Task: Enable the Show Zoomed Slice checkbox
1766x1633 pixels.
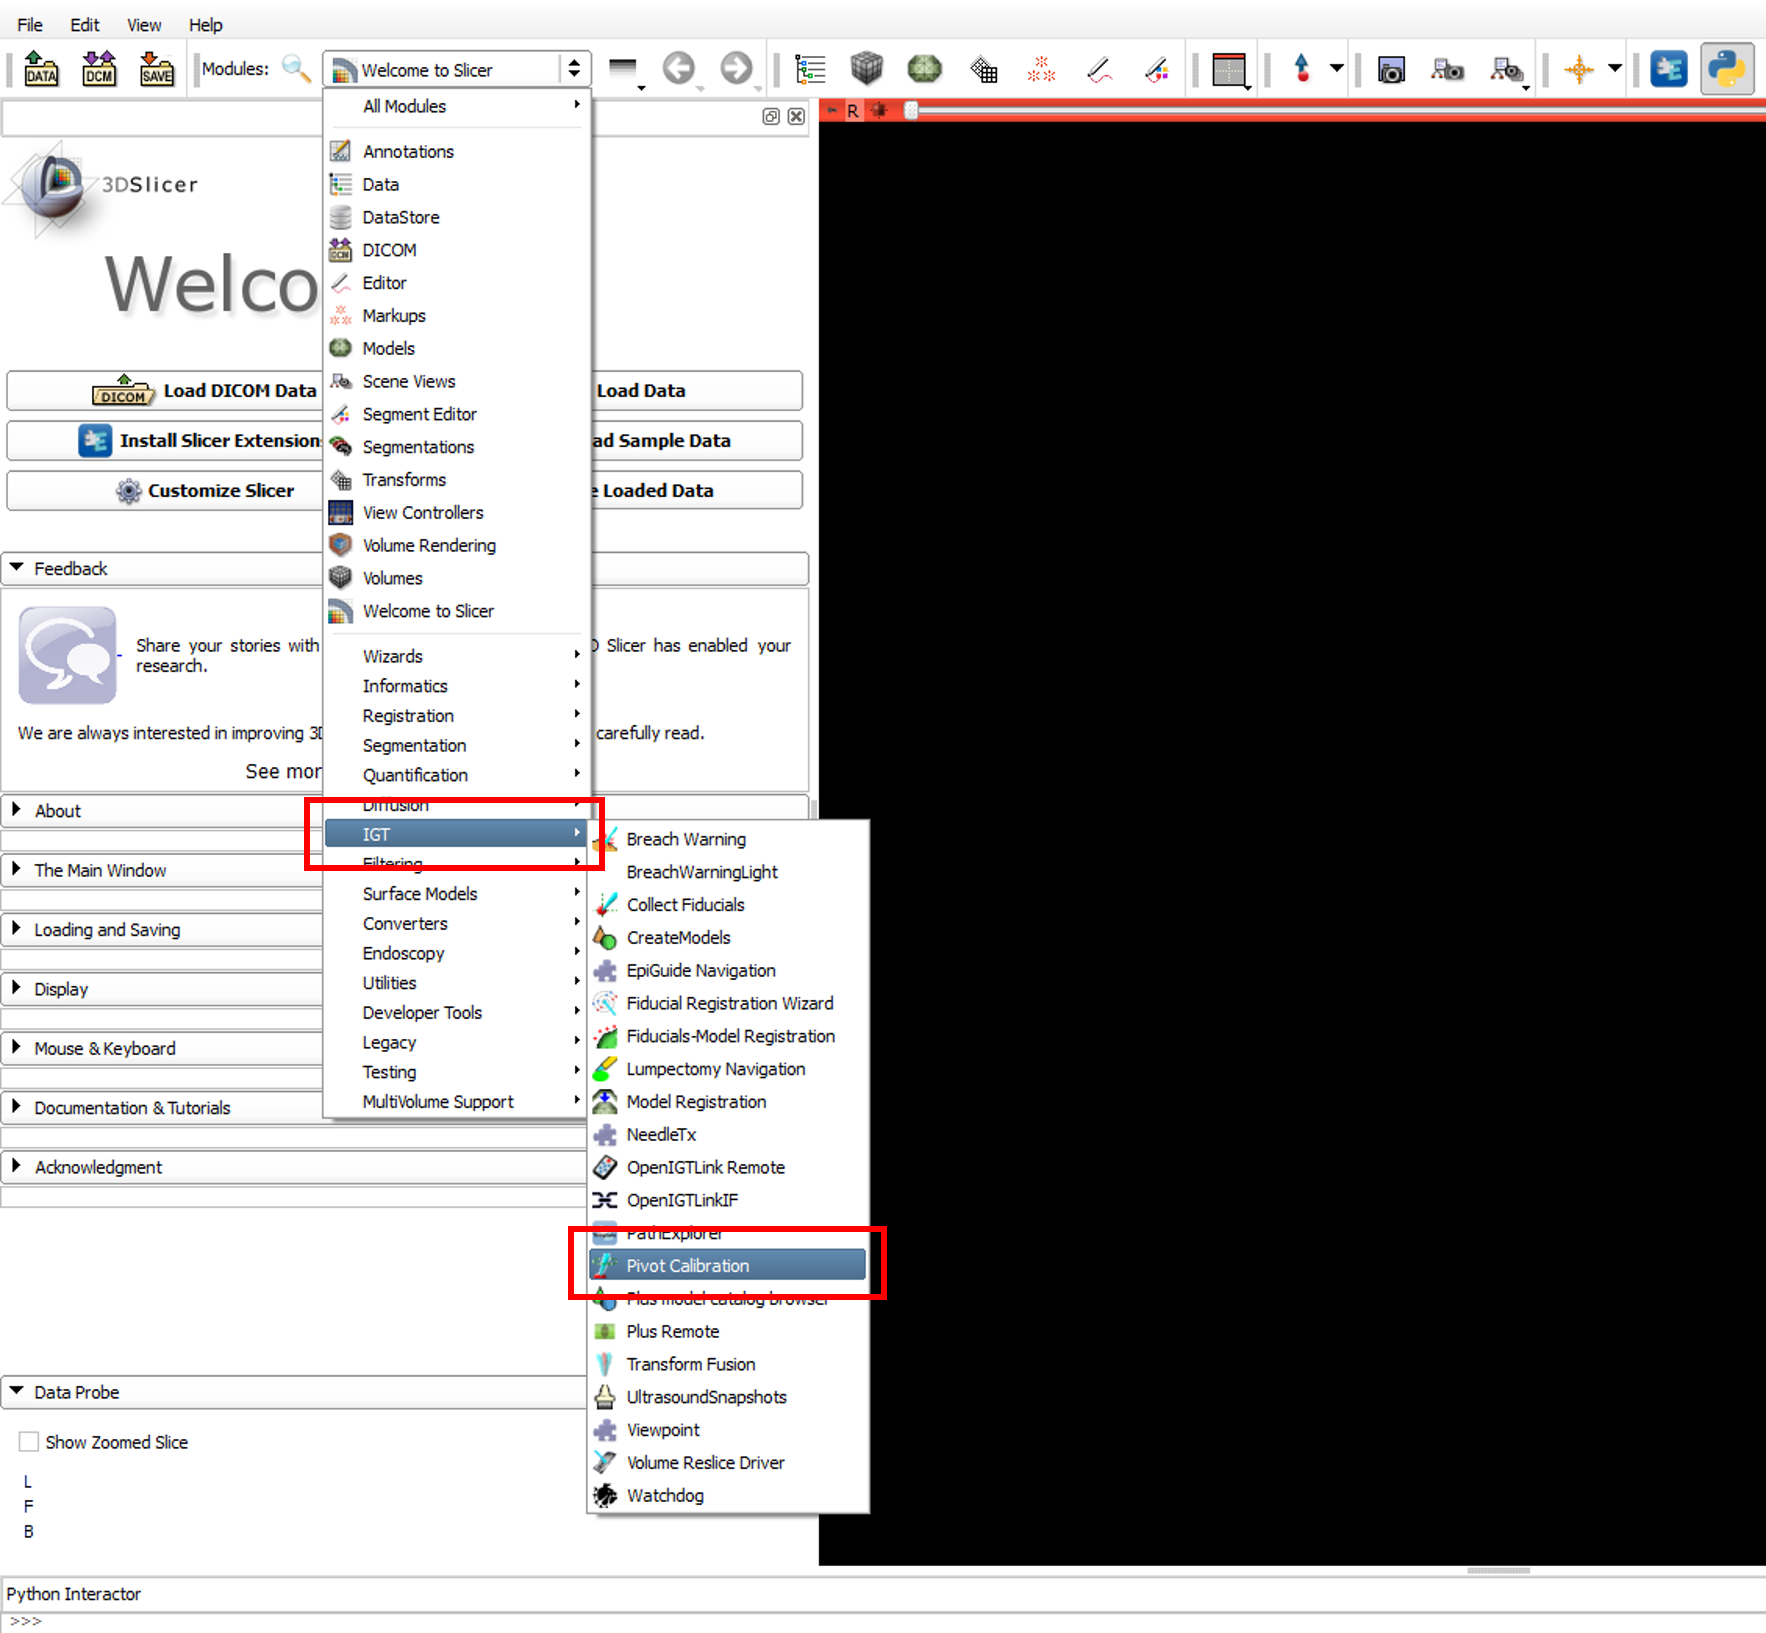Action: (x=29, y=1441)
